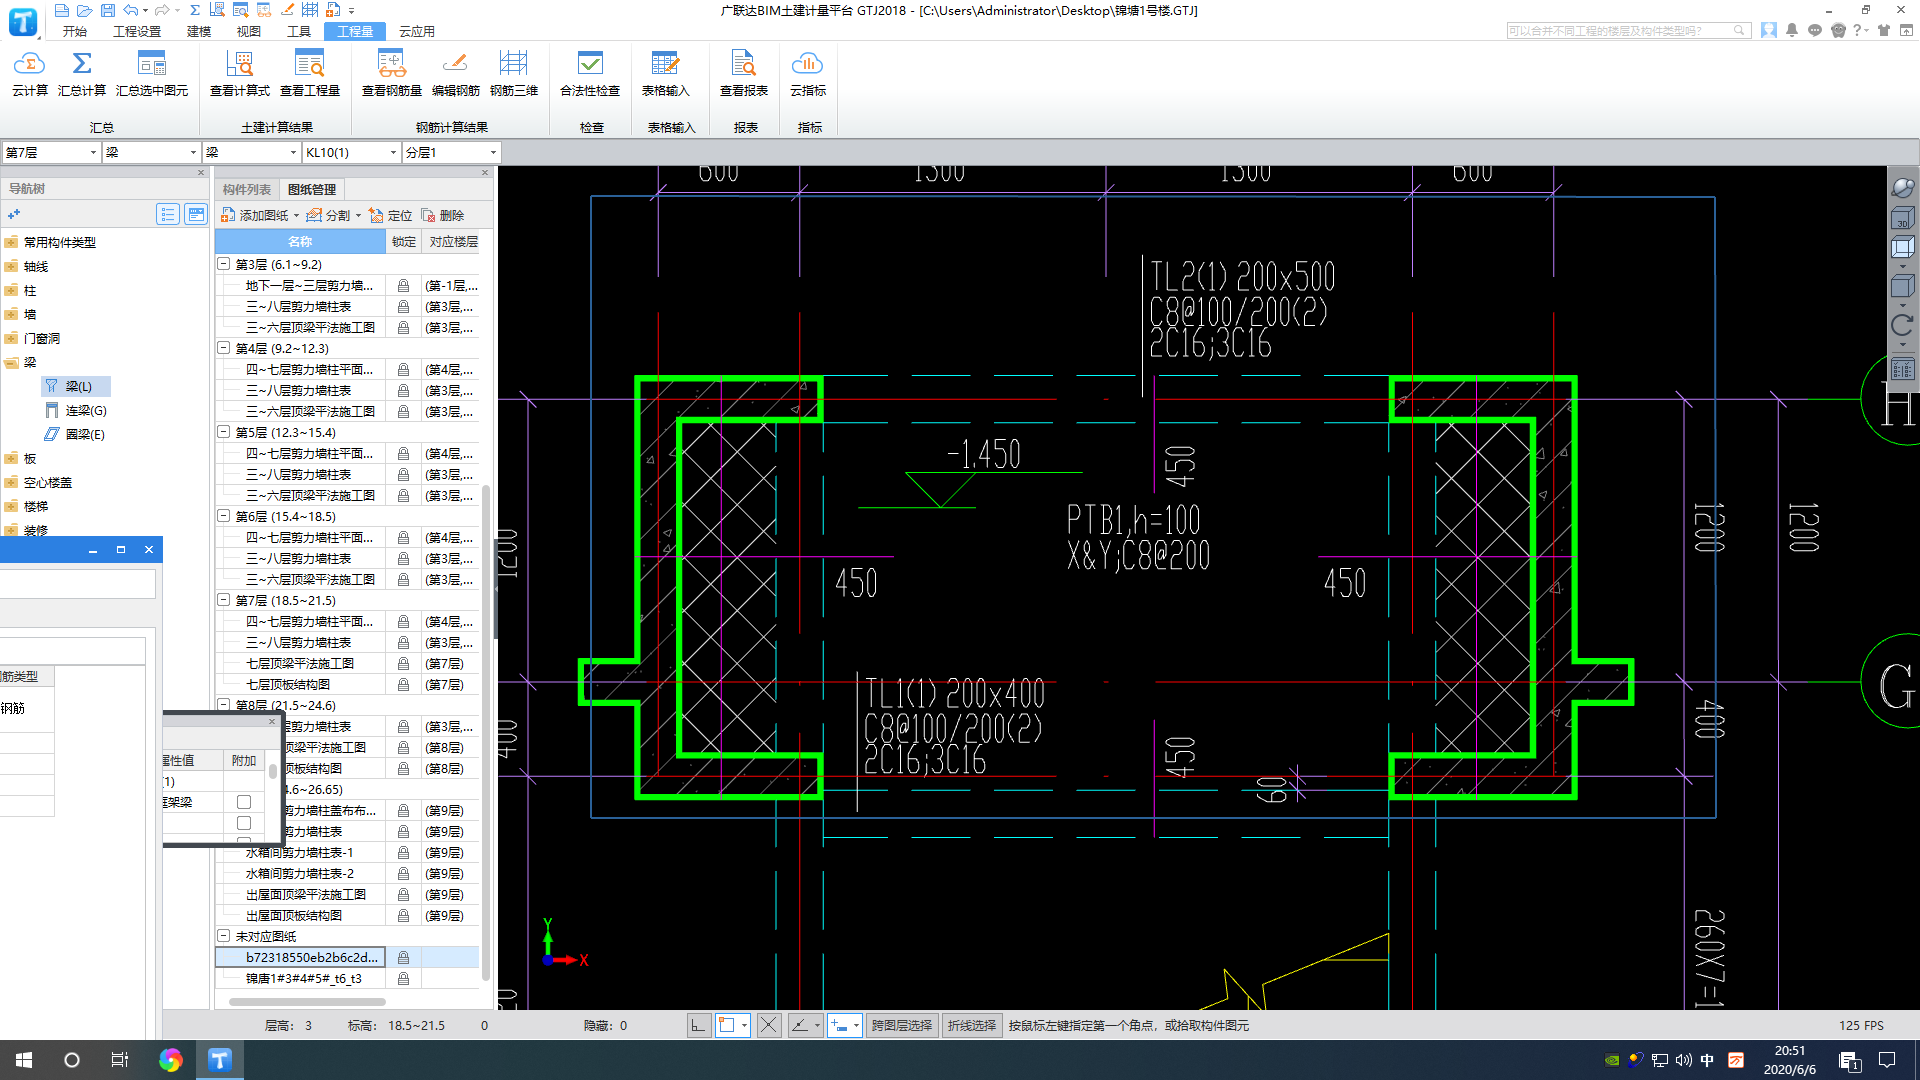Toggle lock for 地下一层~三层剪力墙 drawing
The height and width of the screenshot is (1080, 1920).
click(x=403, y=286)
